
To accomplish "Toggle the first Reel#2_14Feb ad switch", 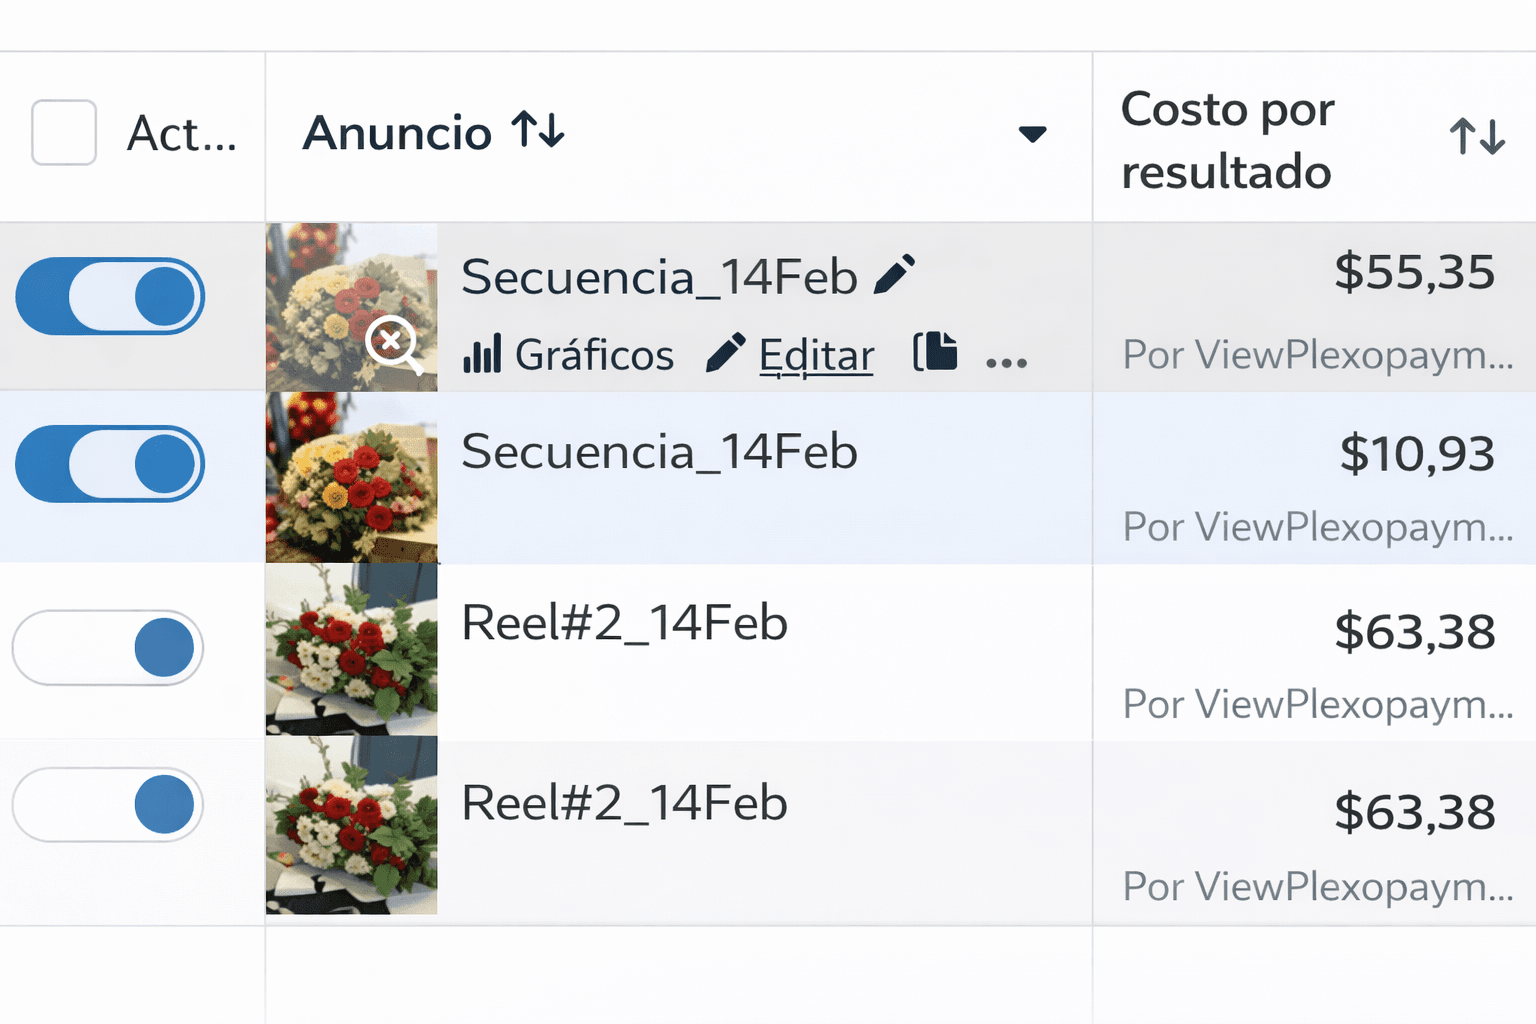I will point(108,648).
